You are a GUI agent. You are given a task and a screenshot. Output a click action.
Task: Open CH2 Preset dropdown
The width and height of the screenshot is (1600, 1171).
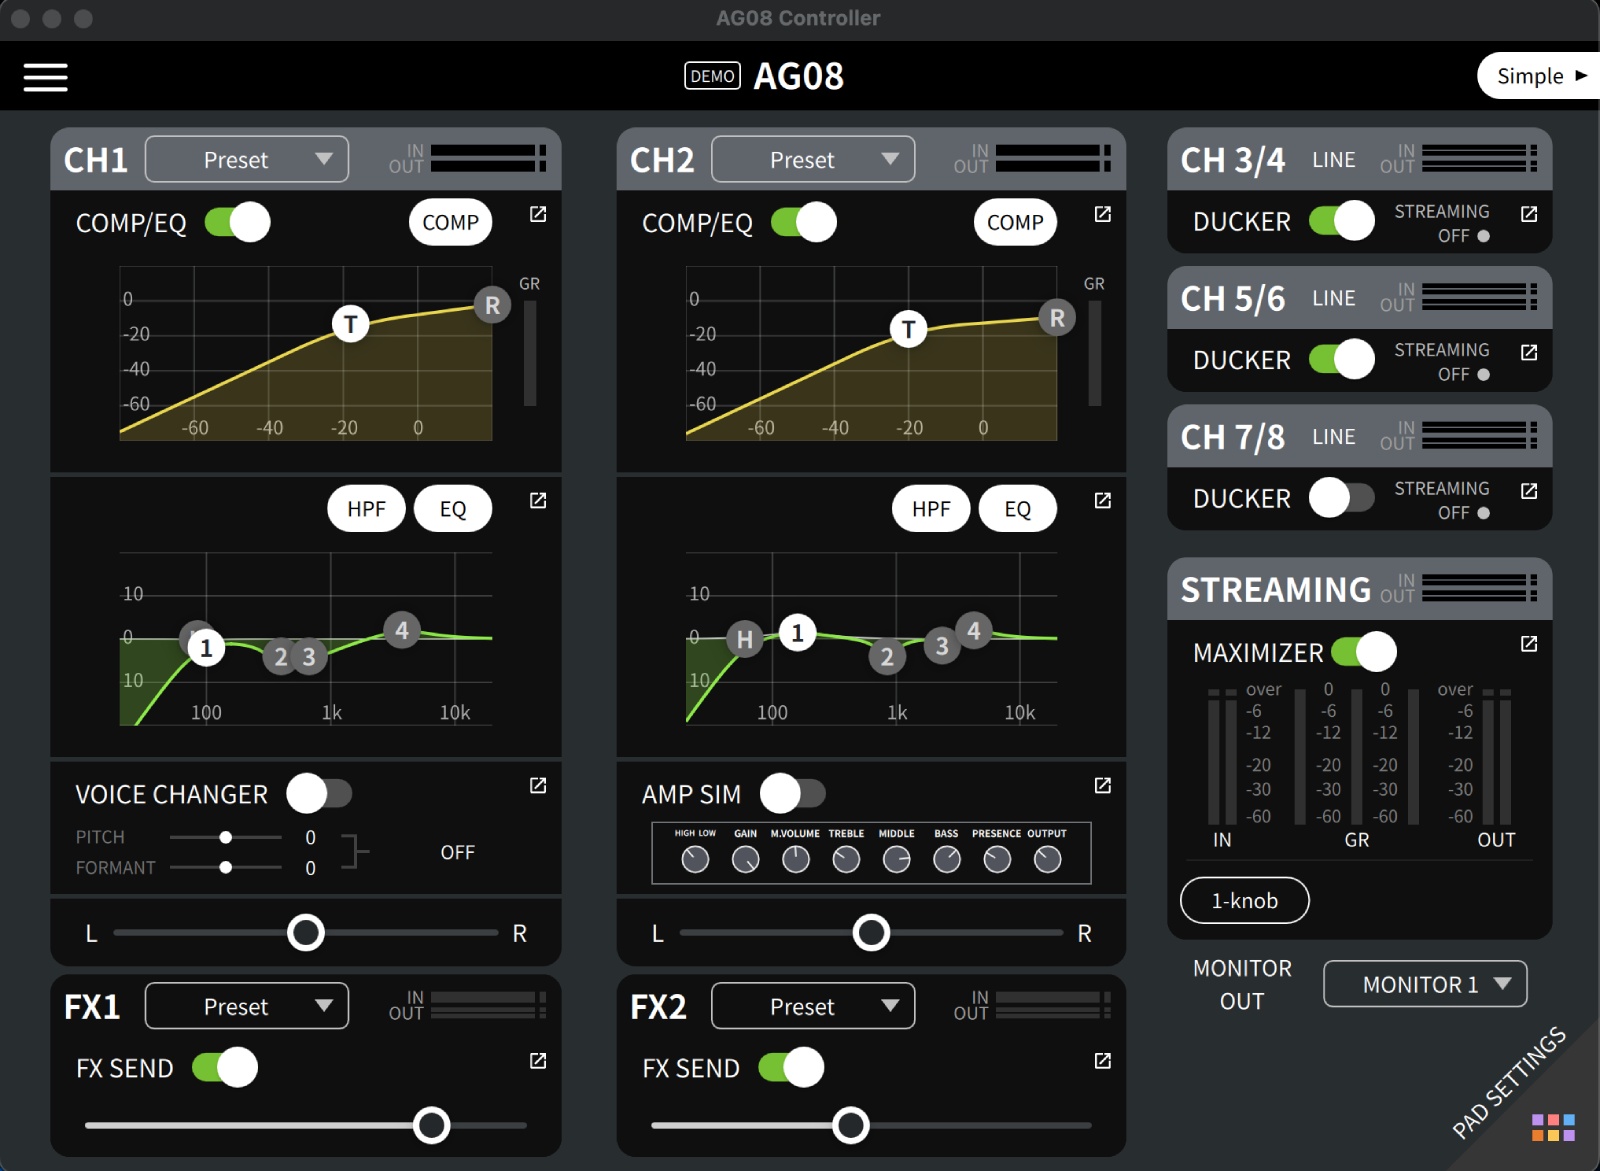[813, 160]
